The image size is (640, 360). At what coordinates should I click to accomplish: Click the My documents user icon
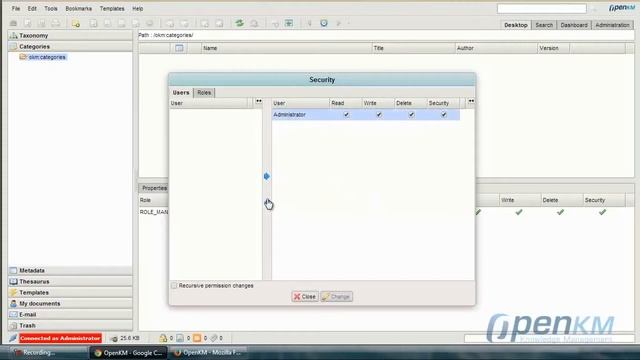click(x=13, y=304)
